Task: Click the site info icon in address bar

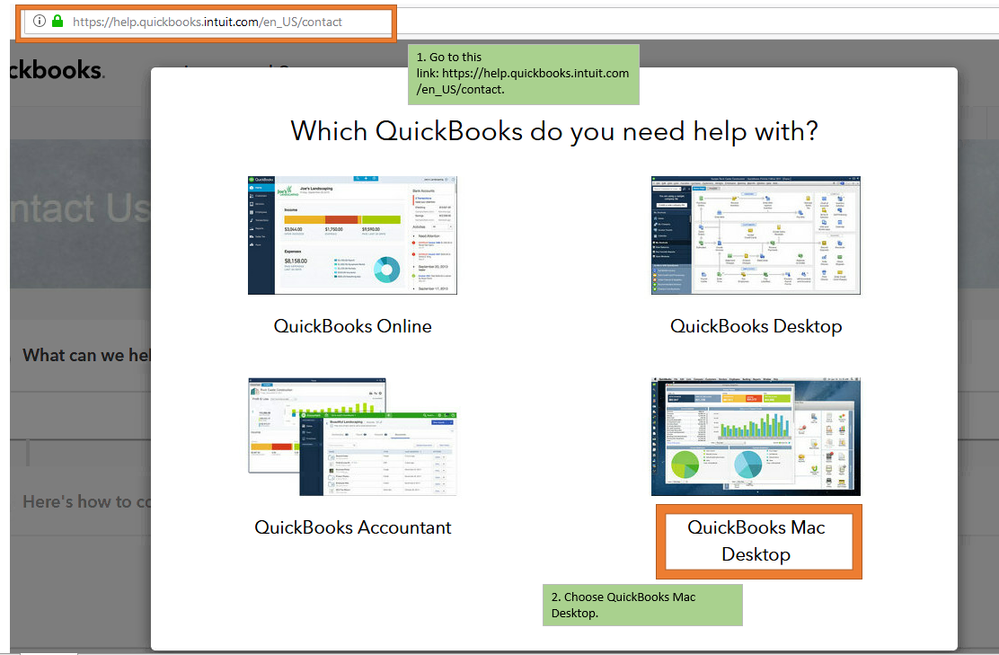Action: coord(40,21)
